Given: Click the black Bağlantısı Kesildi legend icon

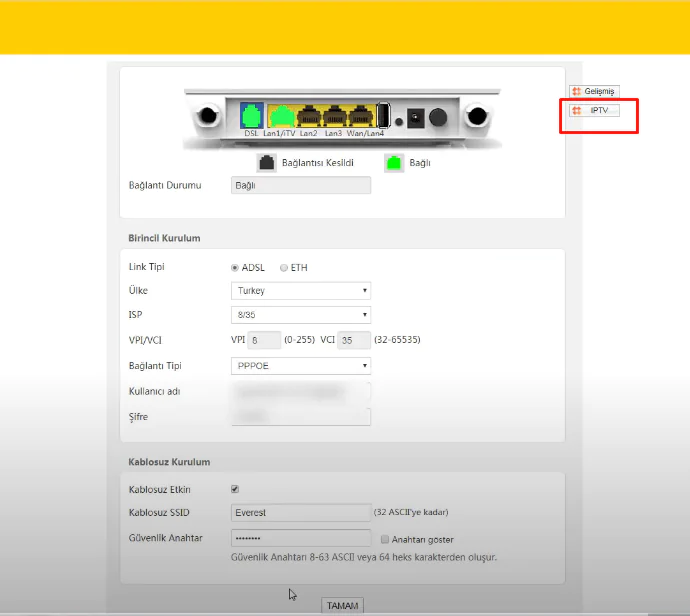Looking at the screenshot, I should pos(267,163).
